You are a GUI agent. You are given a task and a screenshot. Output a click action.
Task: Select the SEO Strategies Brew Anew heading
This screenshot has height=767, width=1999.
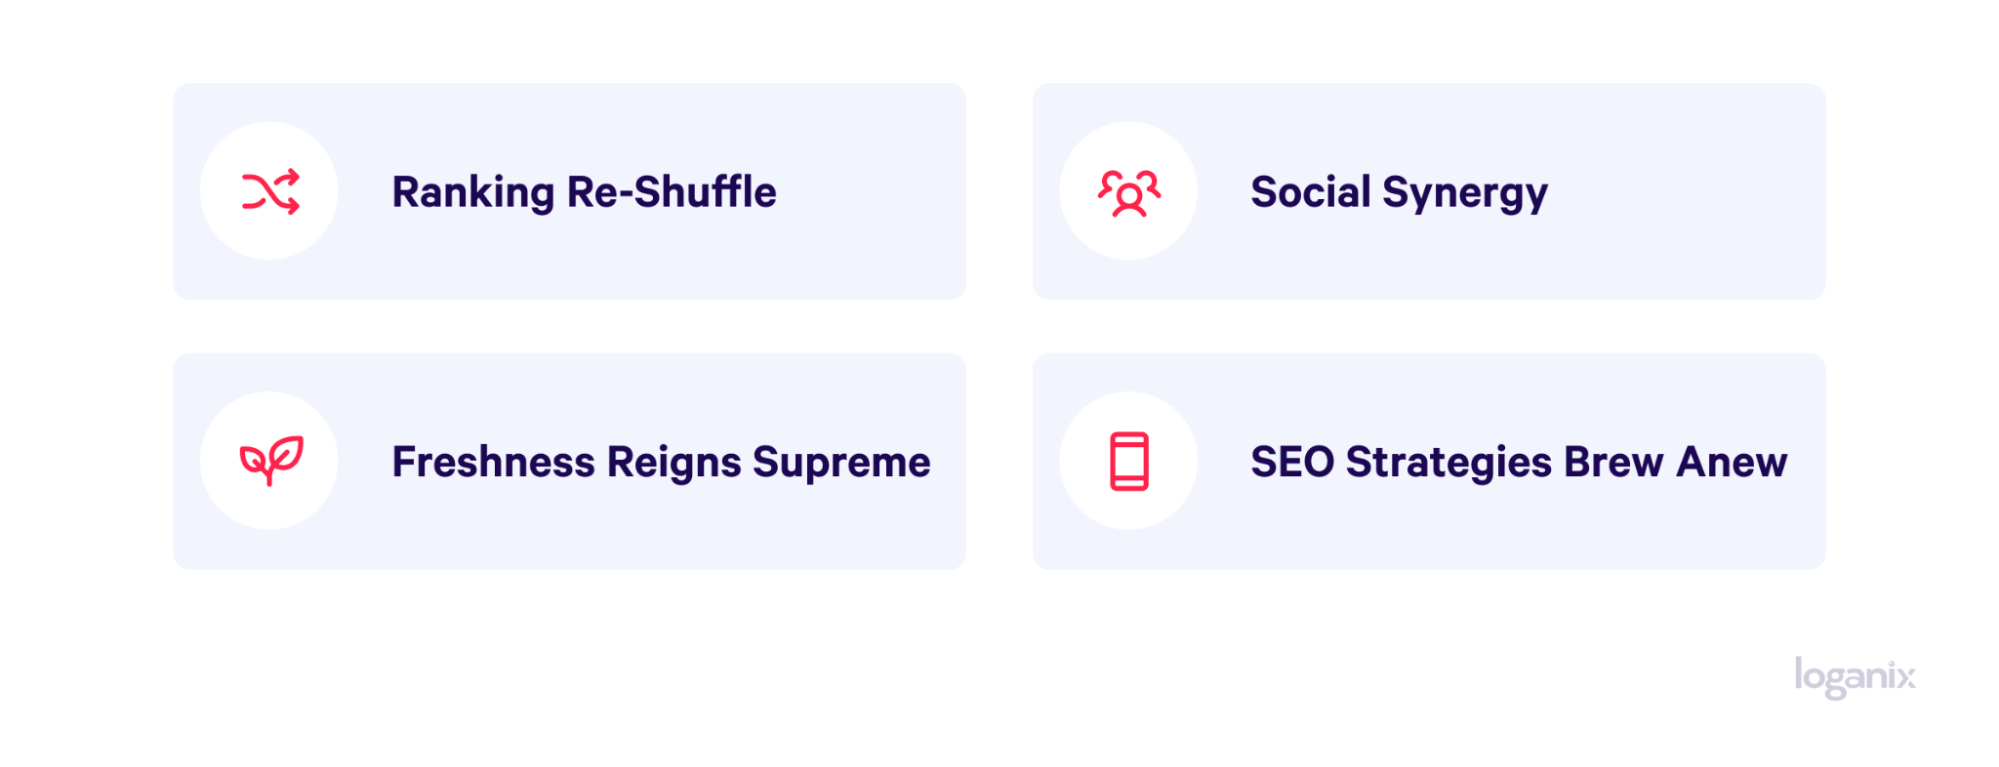(1519, 463)
